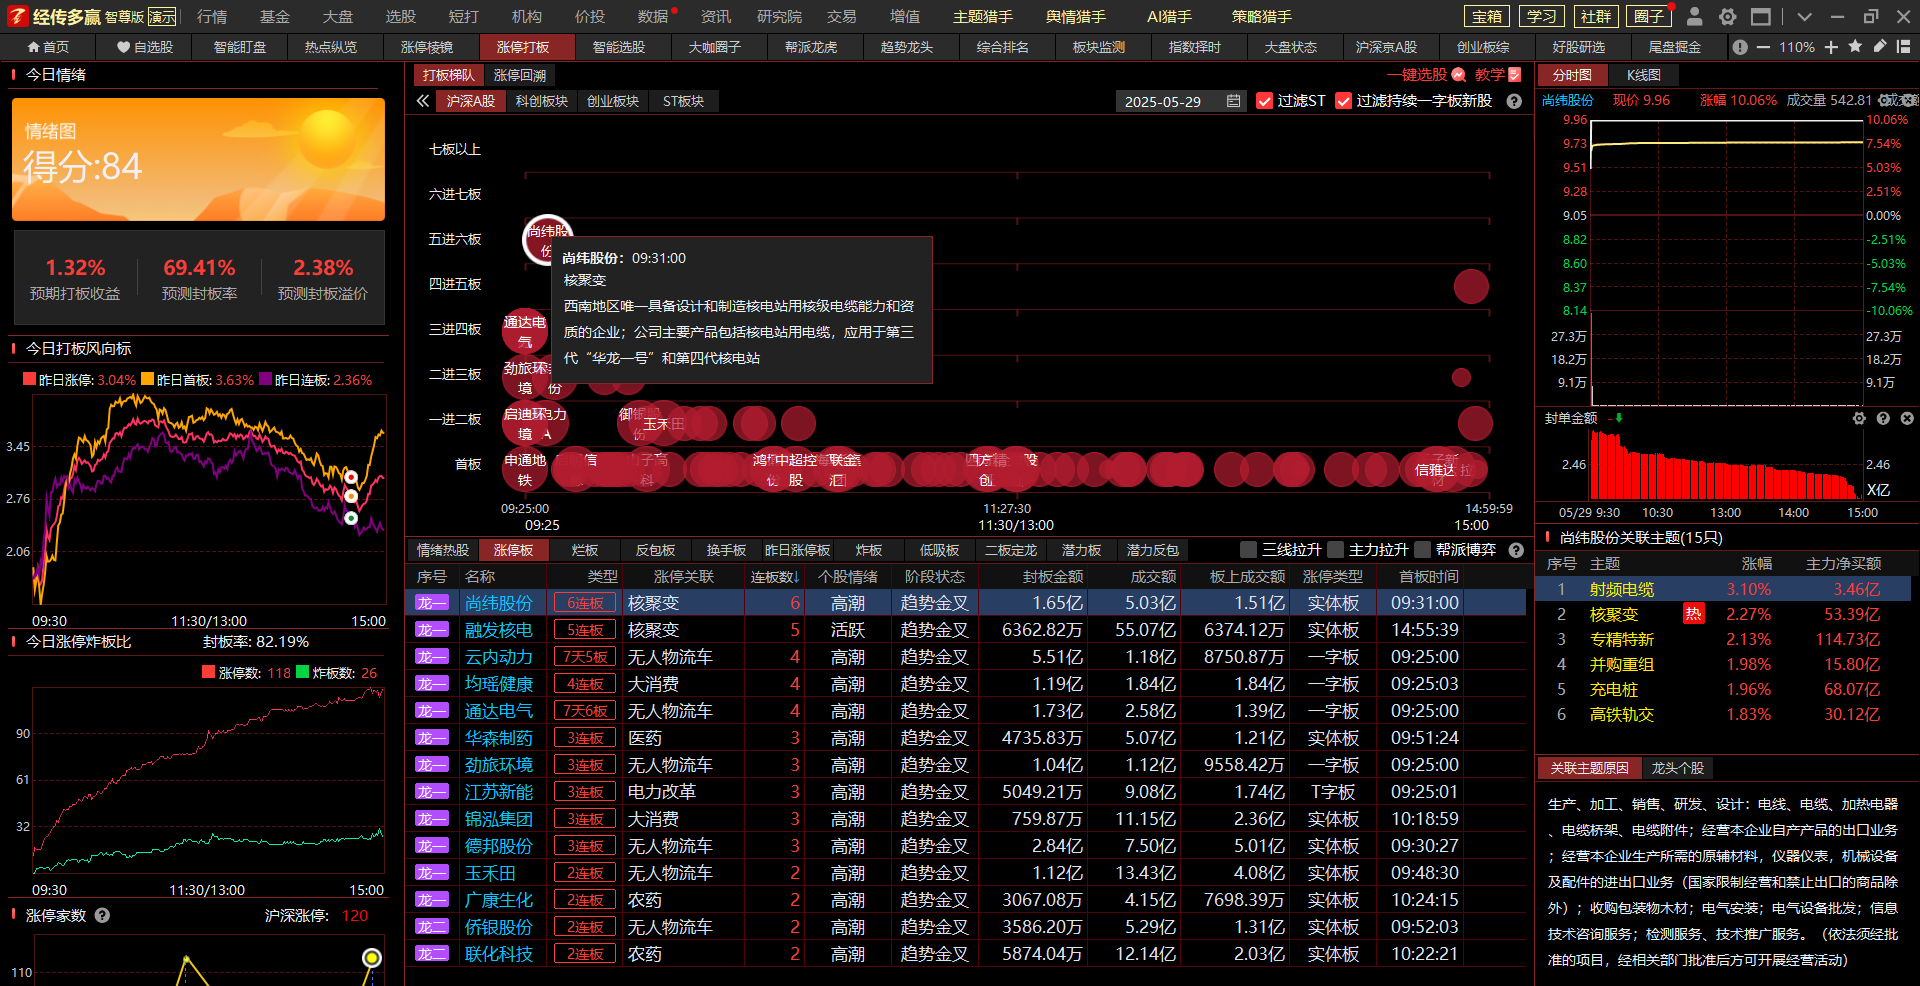Click the 社群 button
The image size is (1920, 986).
(1595, 16)
